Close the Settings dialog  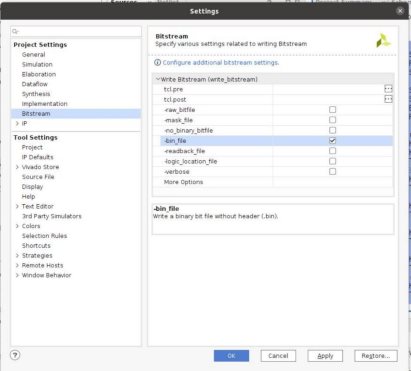(400, 11)
